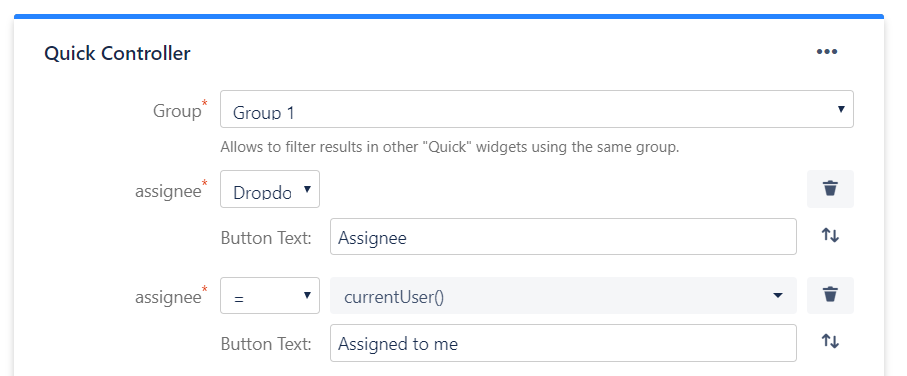Click the Quick Controller heading
This screenshot has height=376, width=907.
[x=117, y=53]
